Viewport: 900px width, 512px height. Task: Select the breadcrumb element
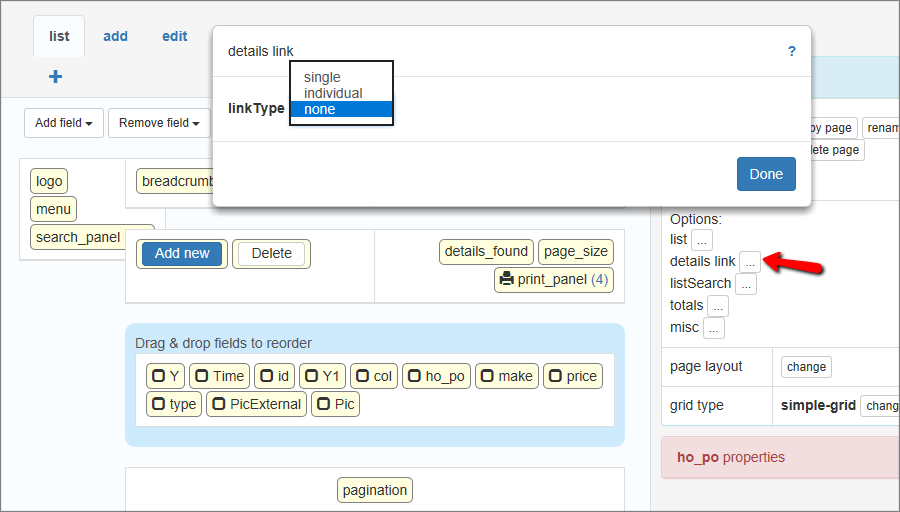click(x=175, y=181)
